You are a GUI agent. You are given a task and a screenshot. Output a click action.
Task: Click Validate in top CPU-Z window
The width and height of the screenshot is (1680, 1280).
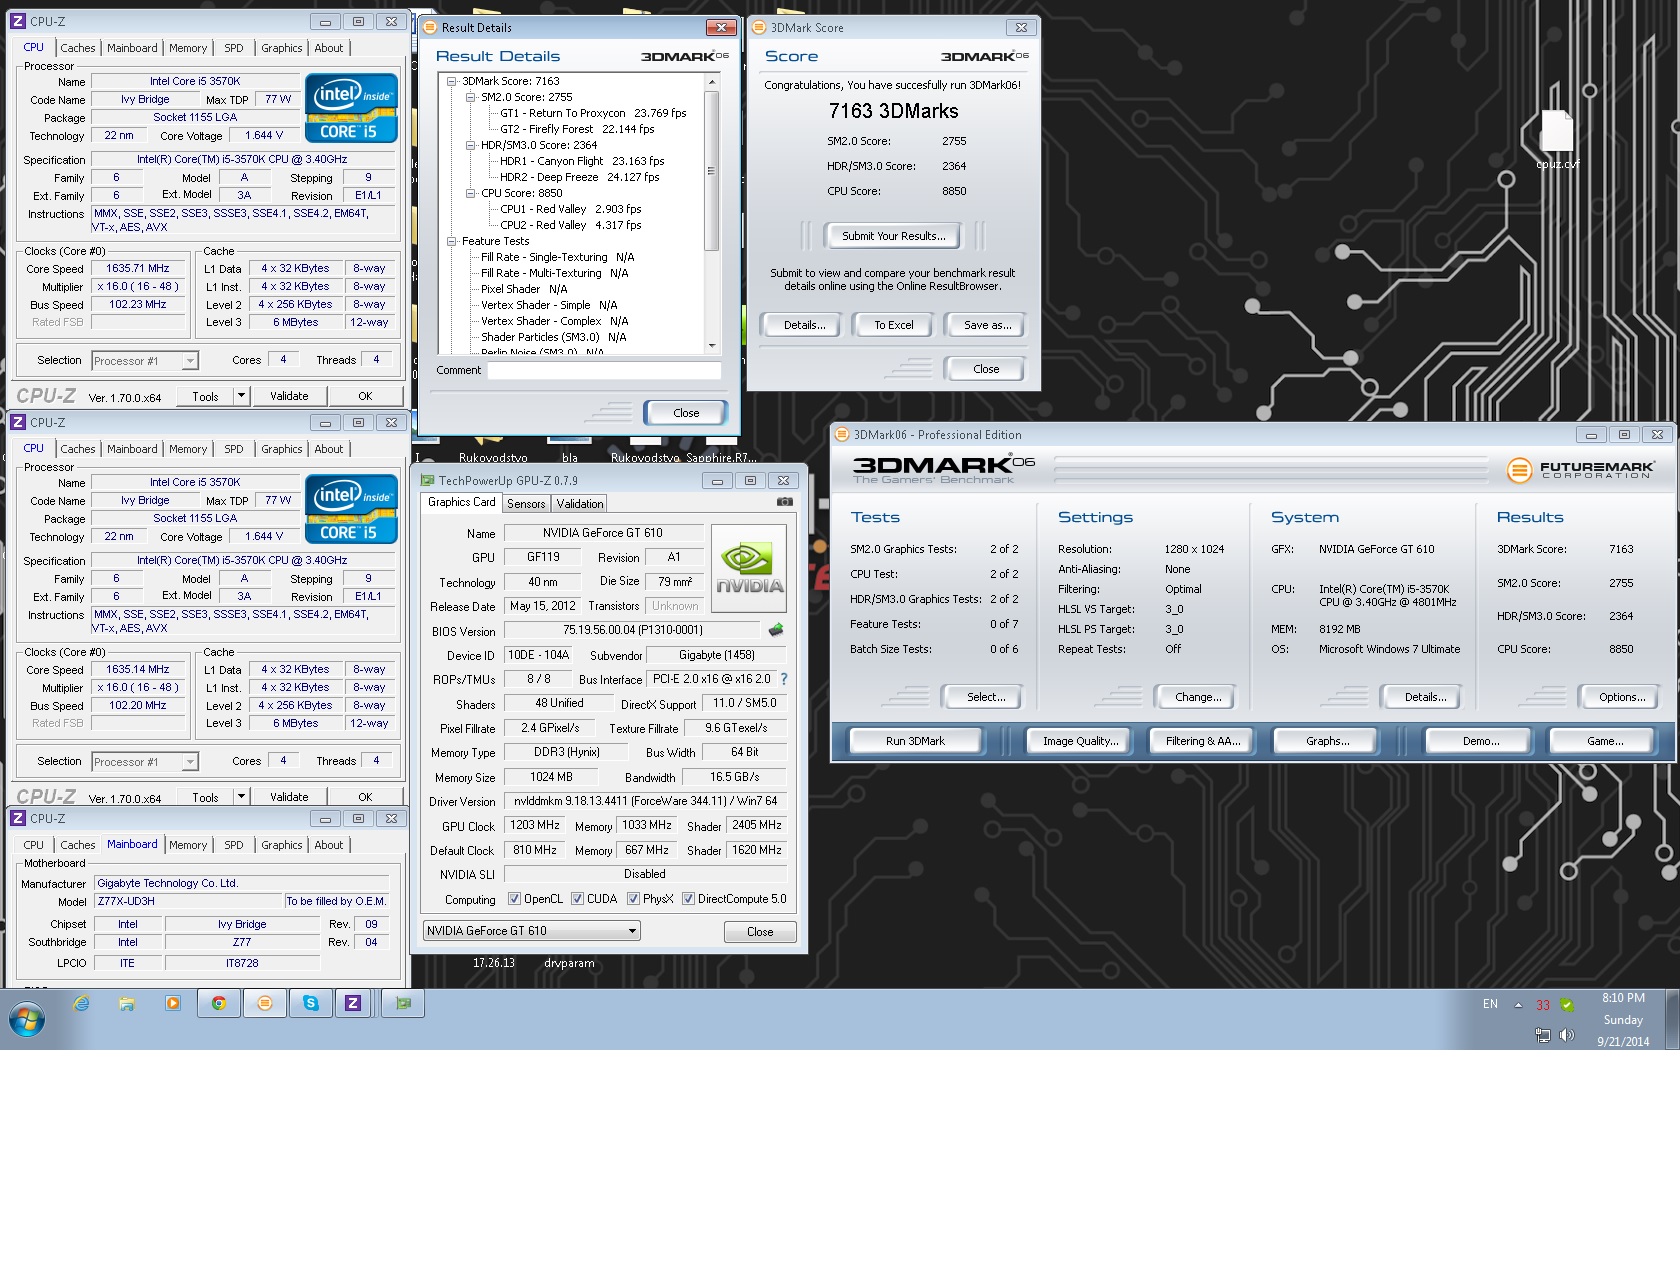(x=289, y=396)
